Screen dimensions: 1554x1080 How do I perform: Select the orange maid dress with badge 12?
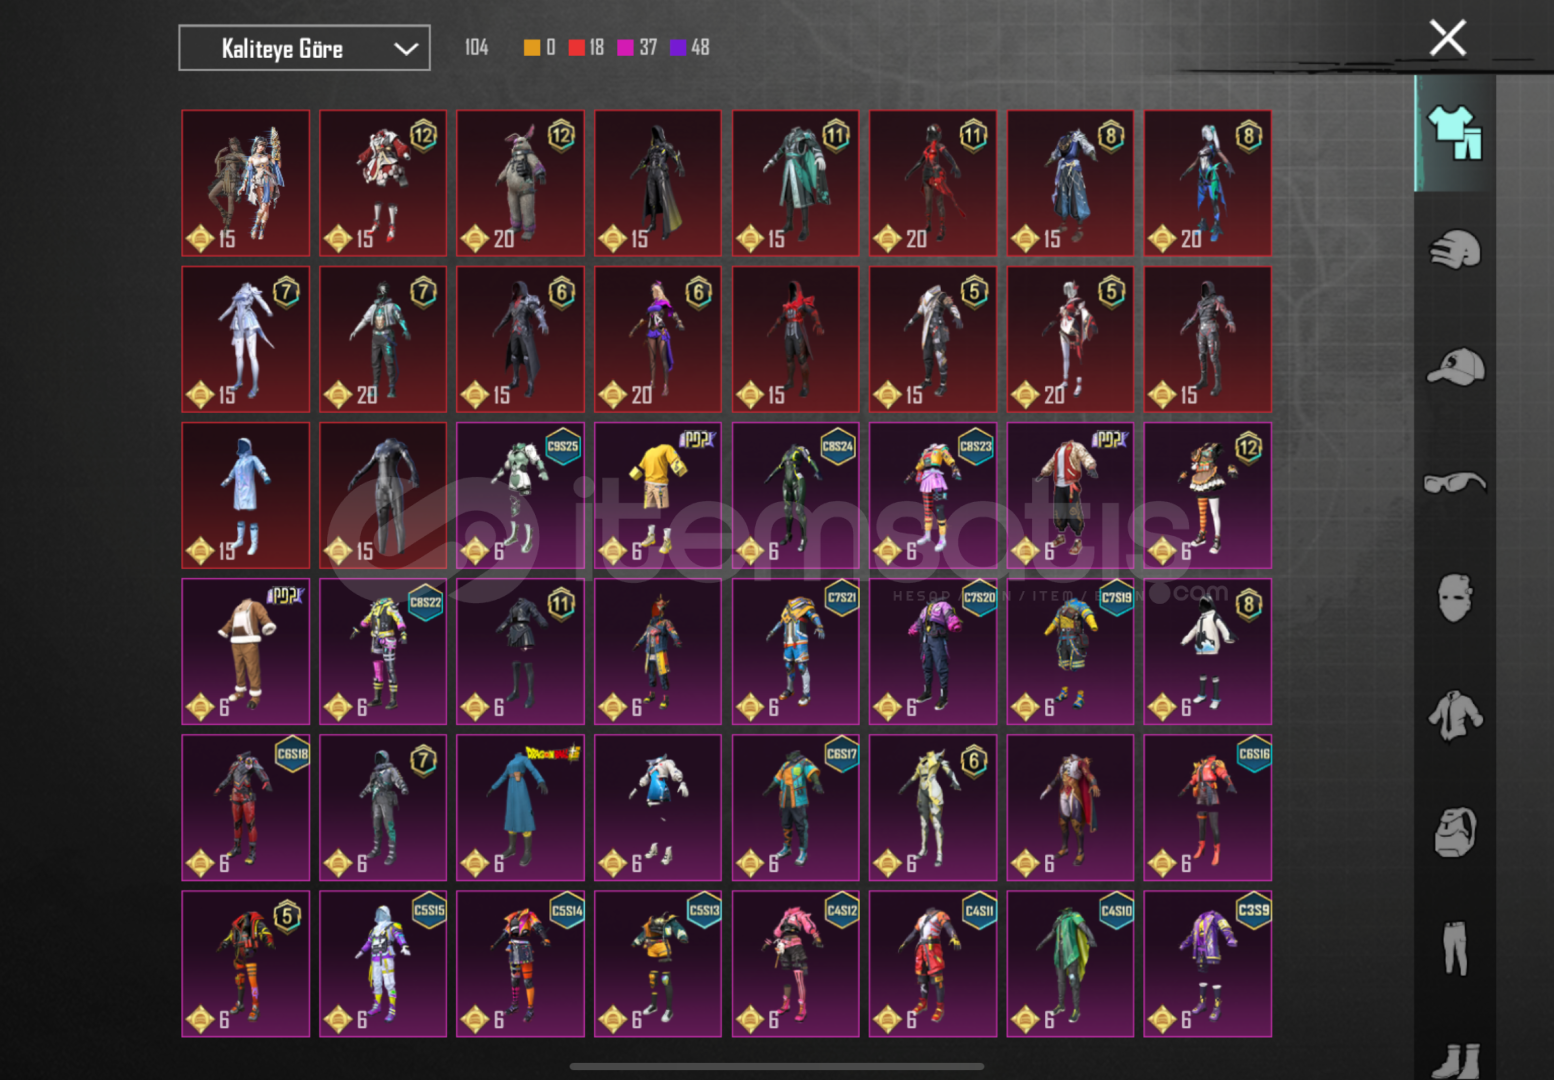pos(1208,495)
